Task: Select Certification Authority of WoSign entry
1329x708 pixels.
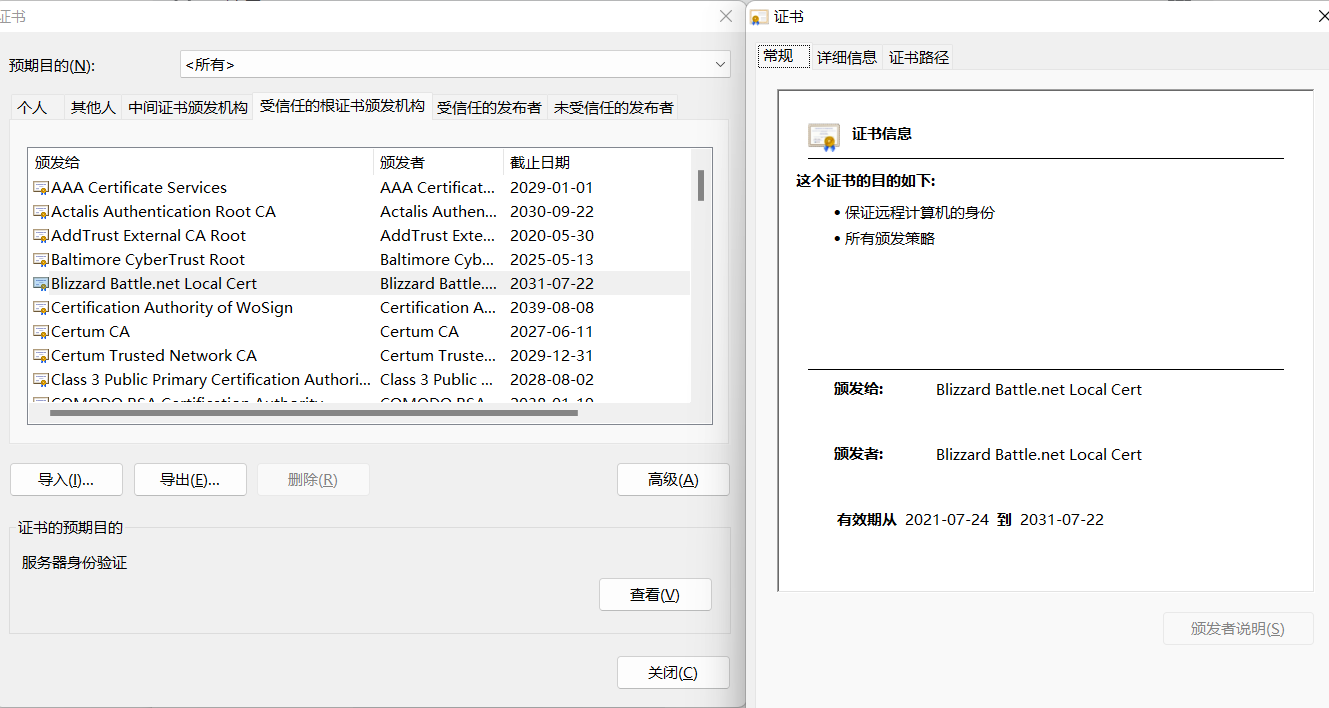Action: coord(172,308)
